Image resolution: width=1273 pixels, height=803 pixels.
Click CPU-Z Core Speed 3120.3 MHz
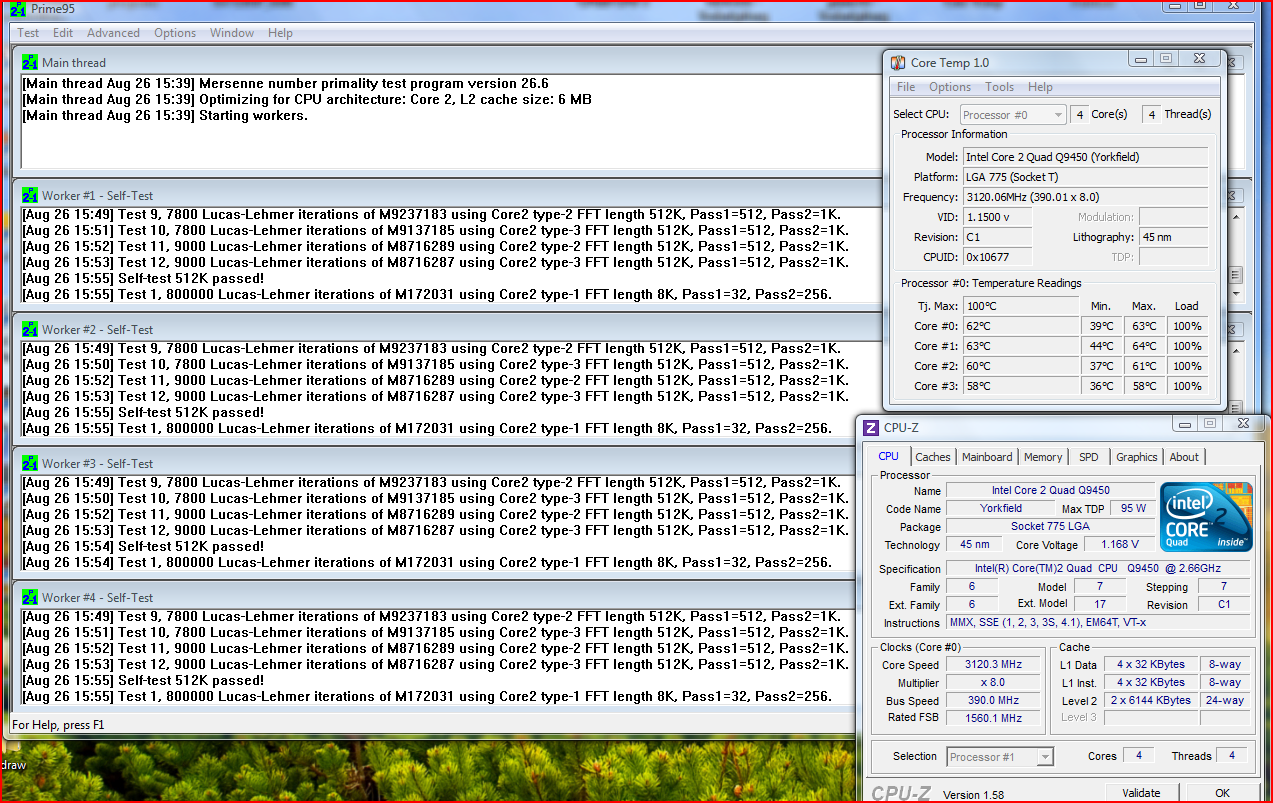(993, 665)
